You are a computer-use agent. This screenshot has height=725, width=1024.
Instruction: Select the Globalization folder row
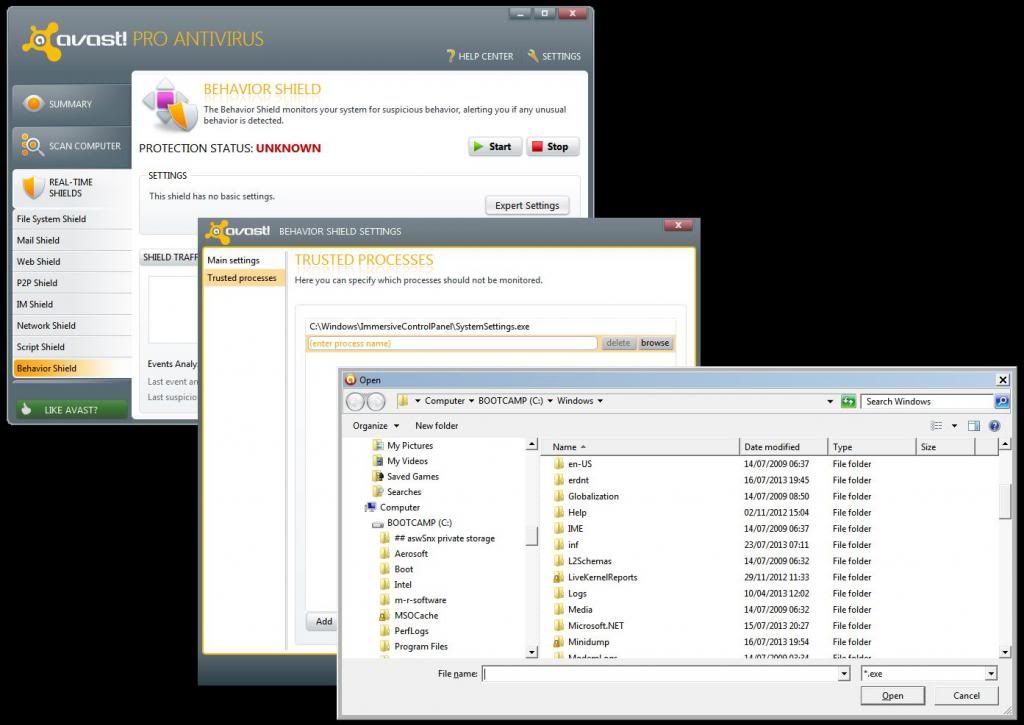tap(771, 496)
